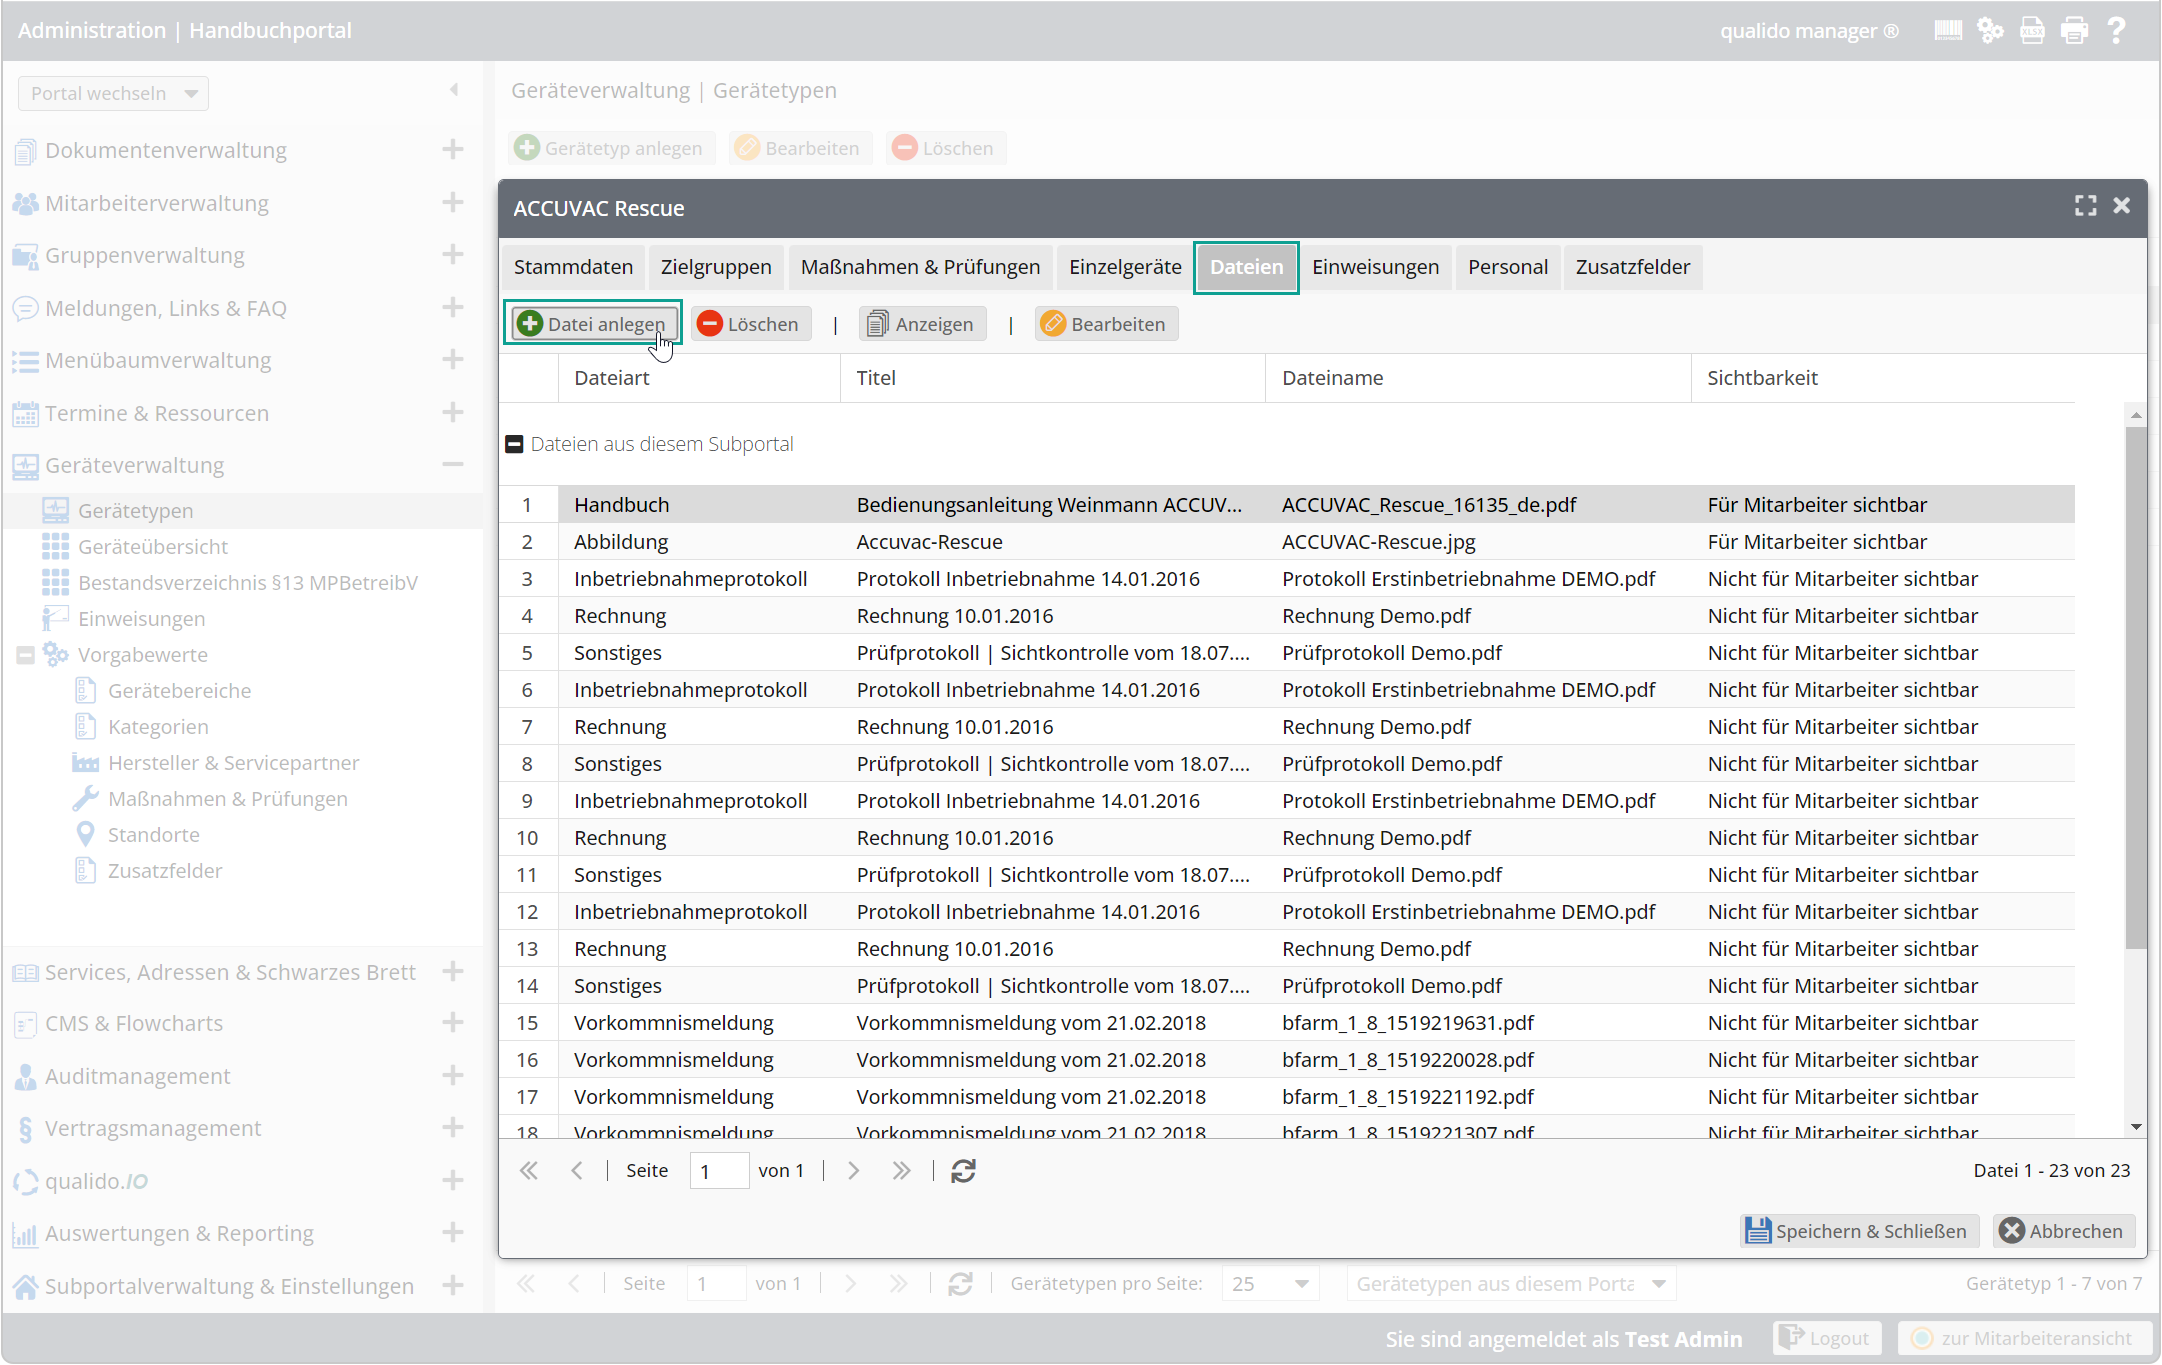Click Anzeigen file button
Screen dimensions: 2162x1365
tap(921, 324)
